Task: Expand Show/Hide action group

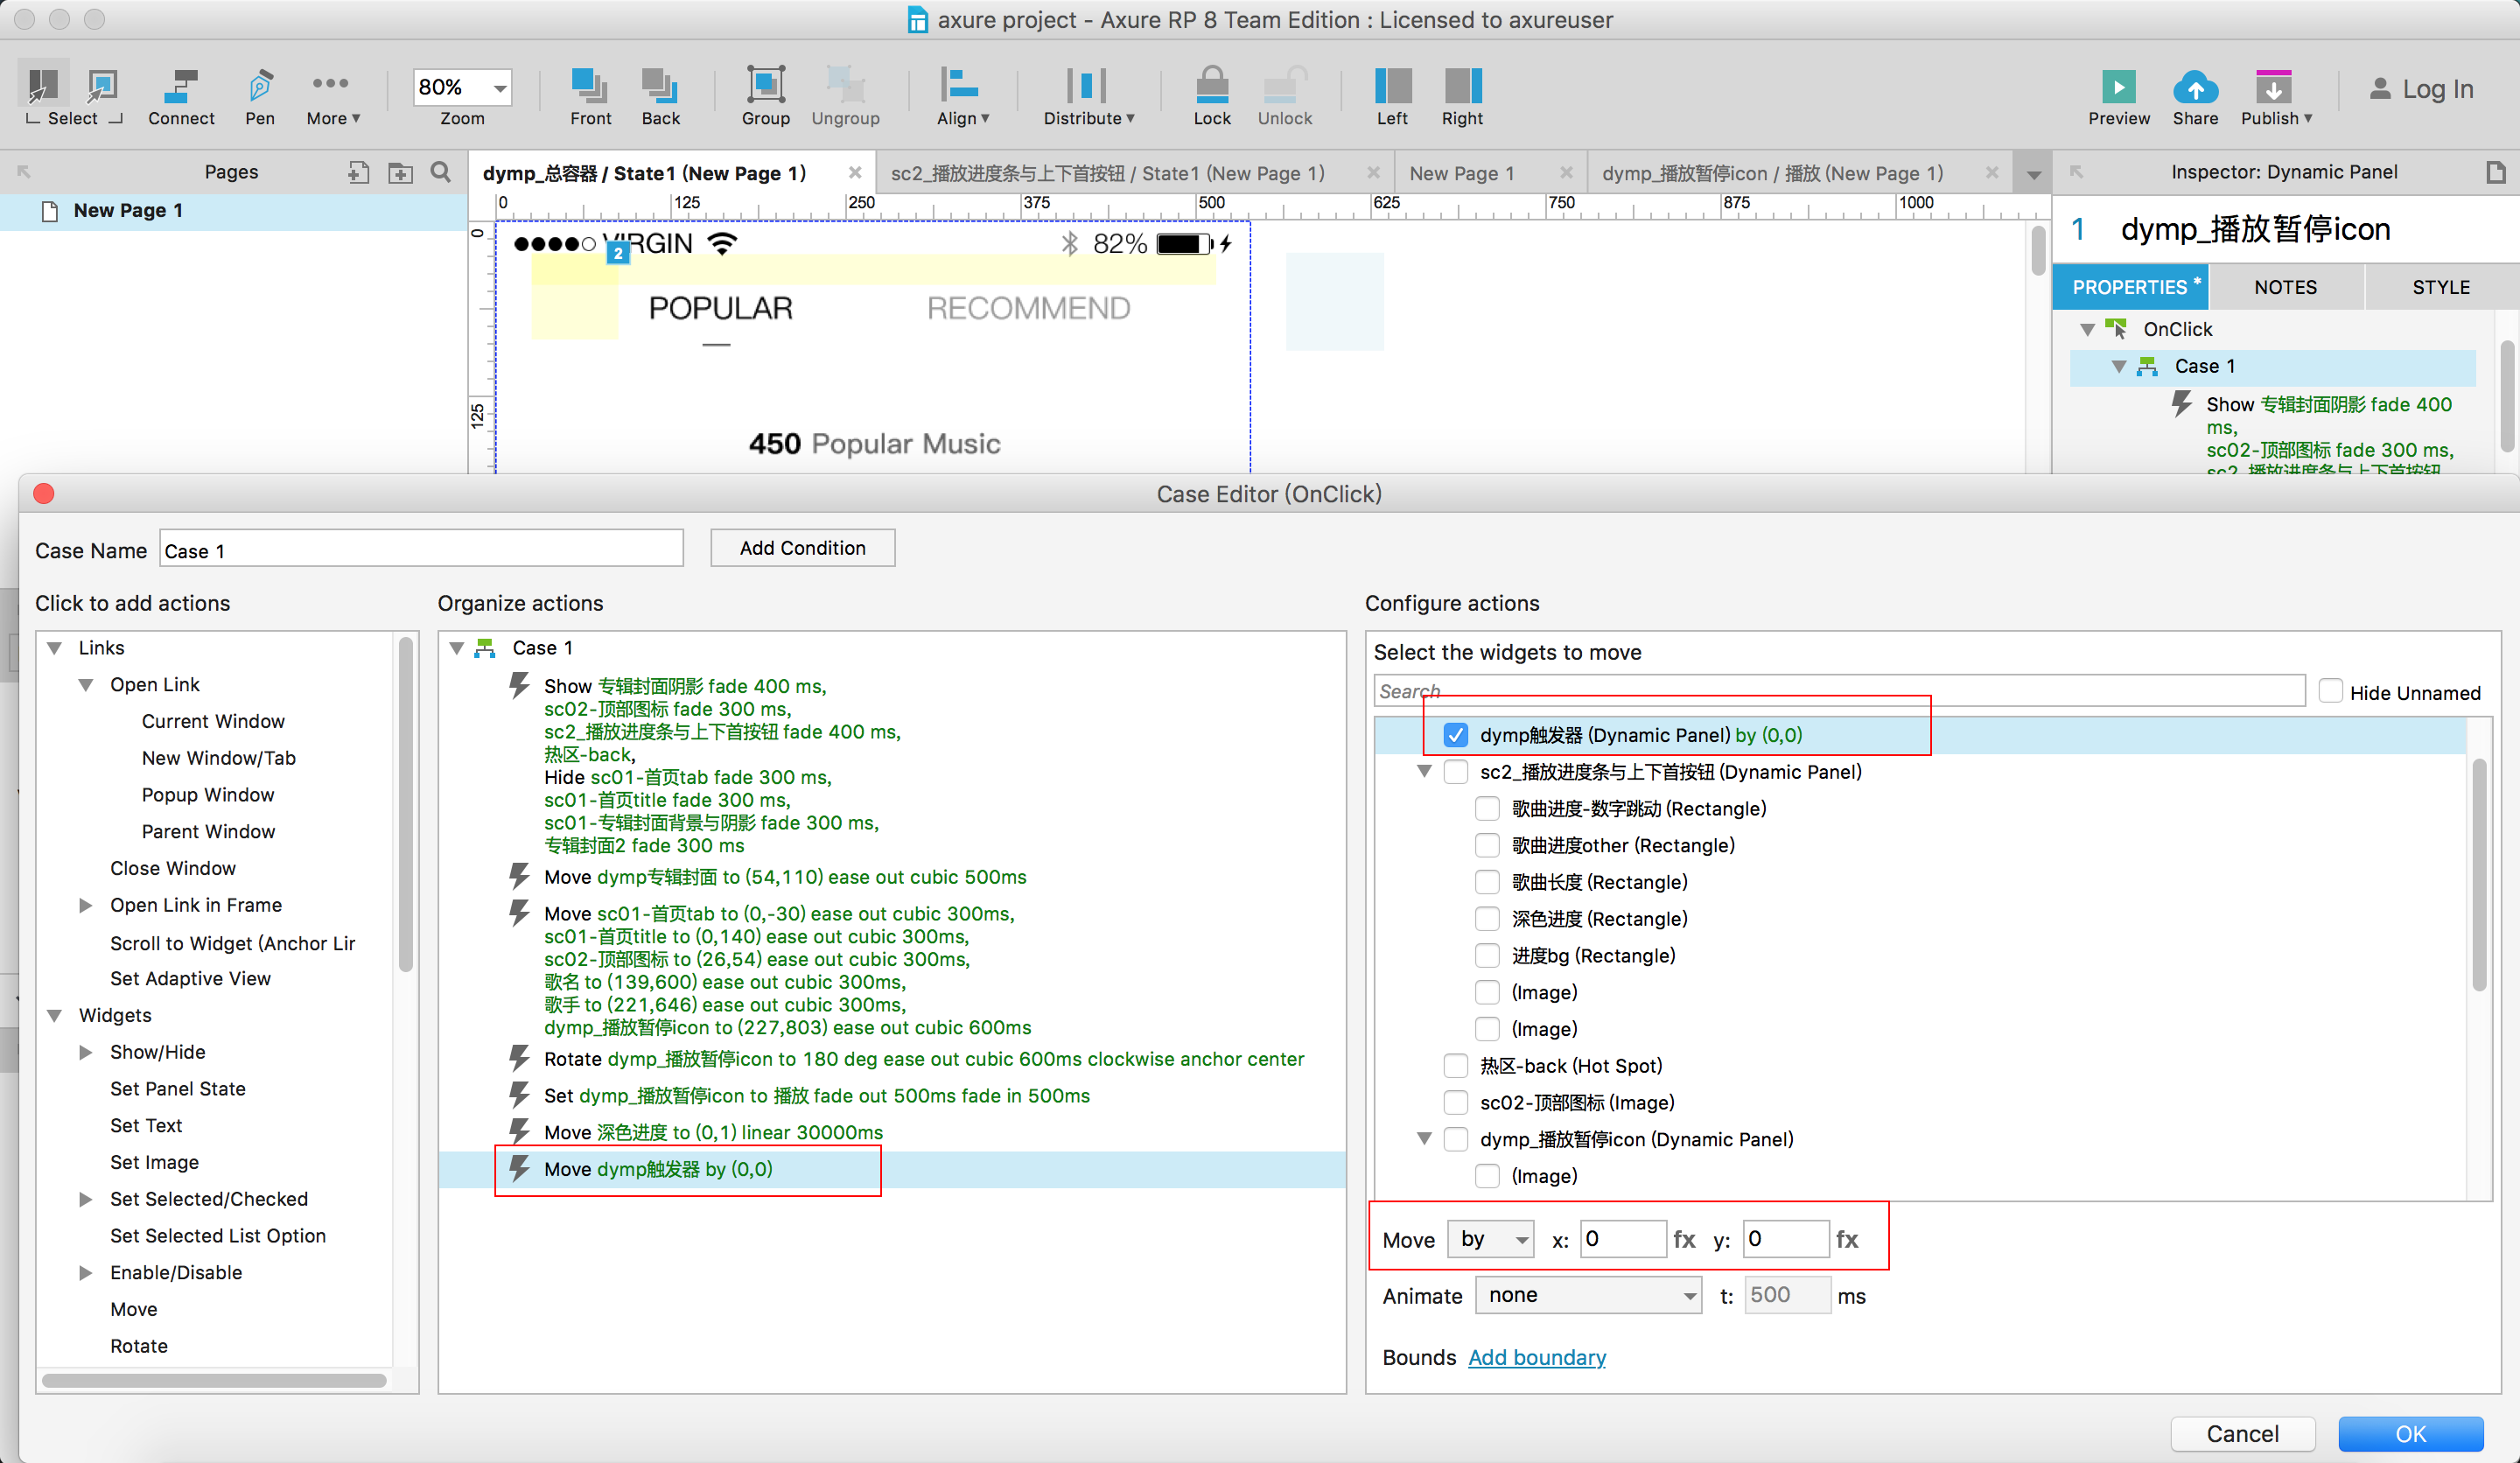Action: (86, 1052)
